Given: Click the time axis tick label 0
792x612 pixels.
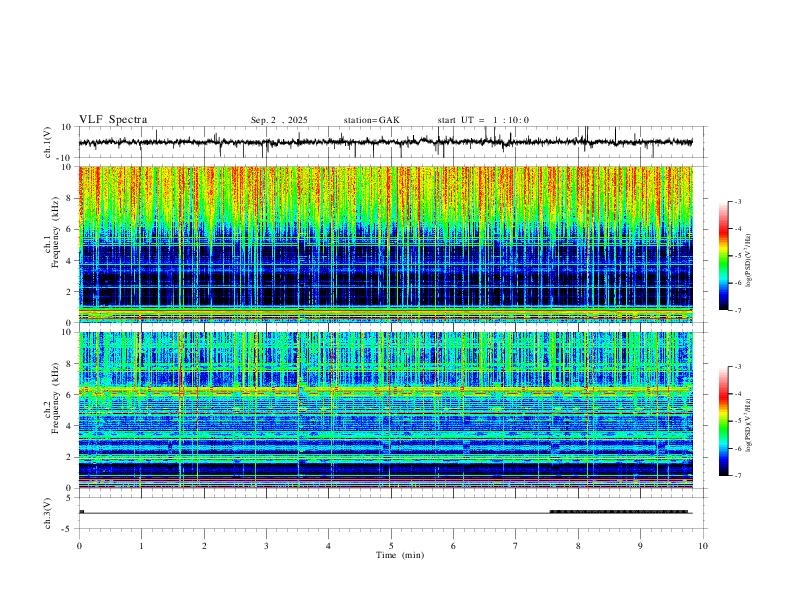Looking at the screenshot, I should (79, 546).
